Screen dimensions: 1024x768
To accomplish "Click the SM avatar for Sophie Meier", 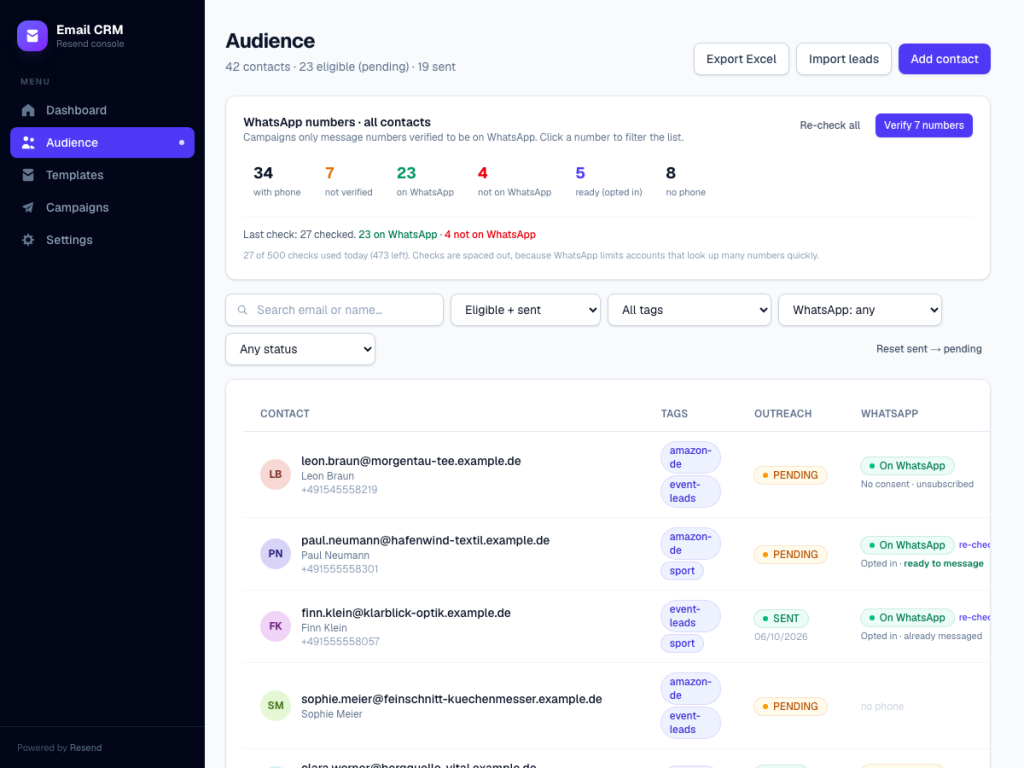I will pos(276,706).
